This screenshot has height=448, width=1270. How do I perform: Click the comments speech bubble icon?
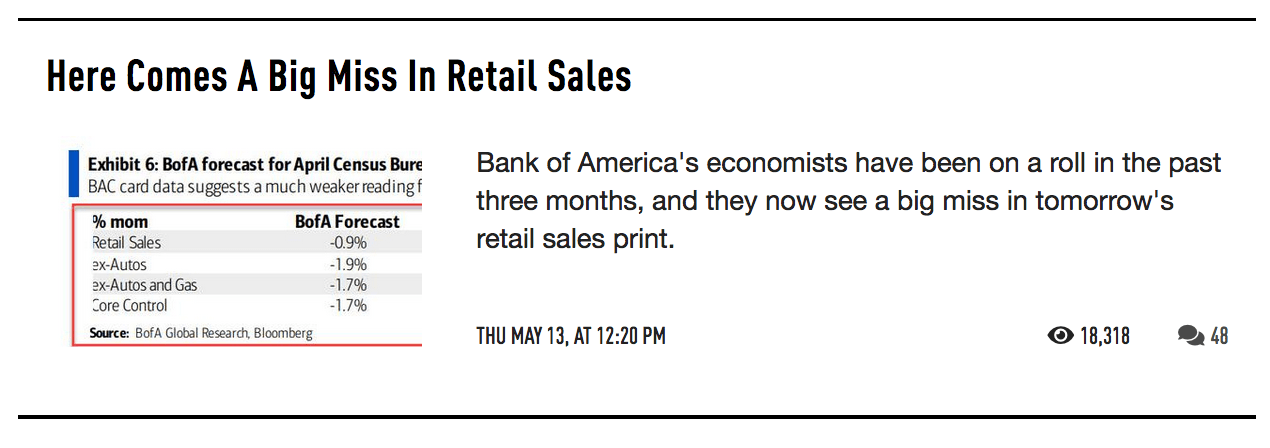point(1190,336)
